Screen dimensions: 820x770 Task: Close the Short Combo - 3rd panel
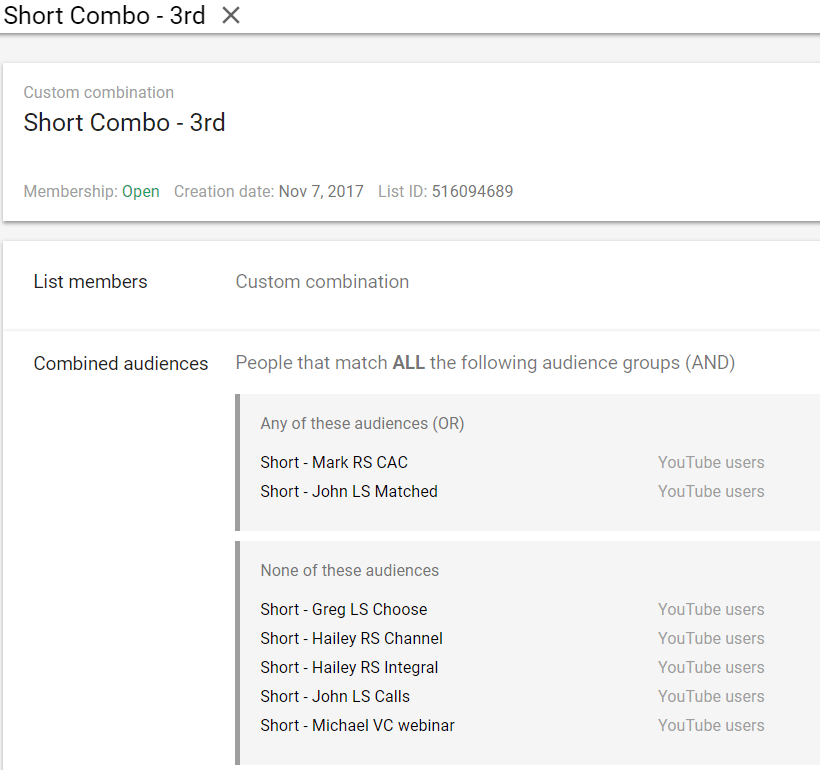click(231, 16)
